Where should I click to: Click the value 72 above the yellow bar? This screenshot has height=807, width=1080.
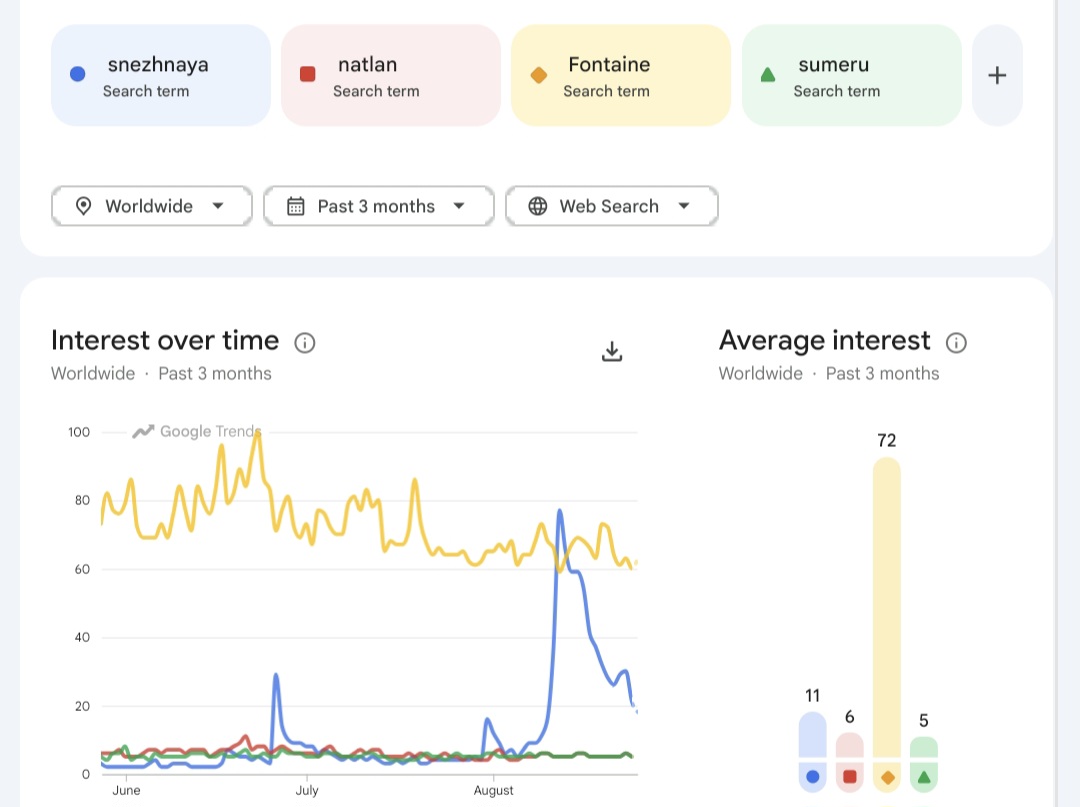(886, 441)
